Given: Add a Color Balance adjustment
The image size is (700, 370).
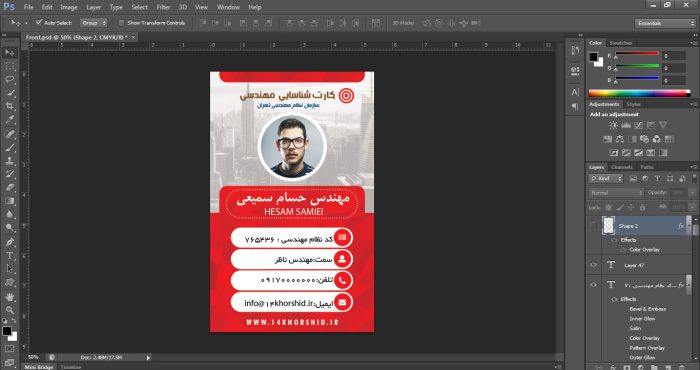Looking at the screenshot, I should (x=620, y=139).
